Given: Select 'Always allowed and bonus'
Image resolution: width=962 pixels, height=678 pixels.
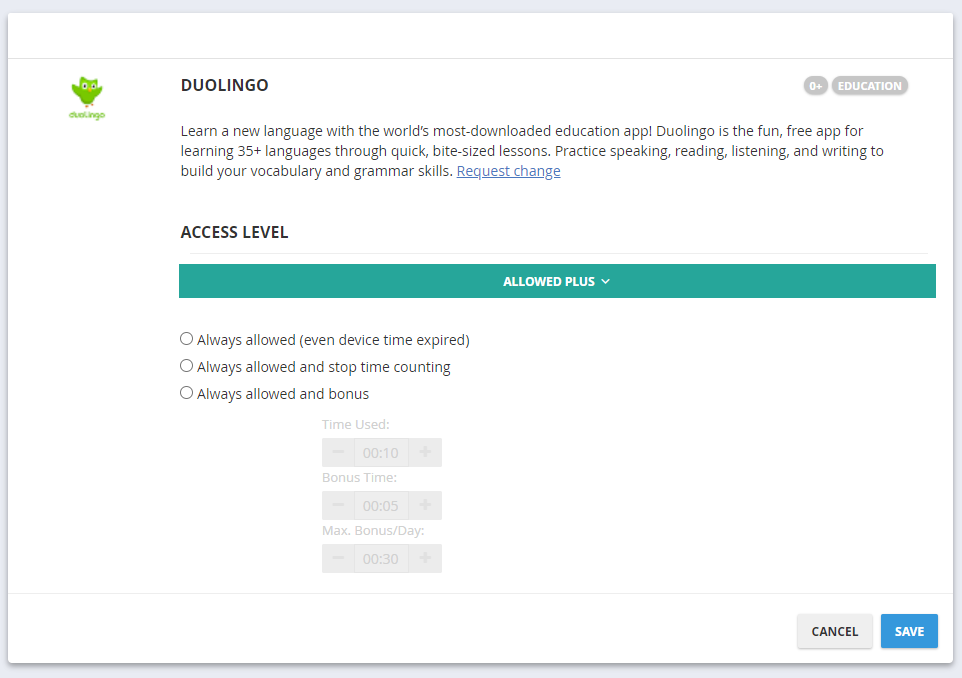Looking at the screenshot, I should pos(186,393).
